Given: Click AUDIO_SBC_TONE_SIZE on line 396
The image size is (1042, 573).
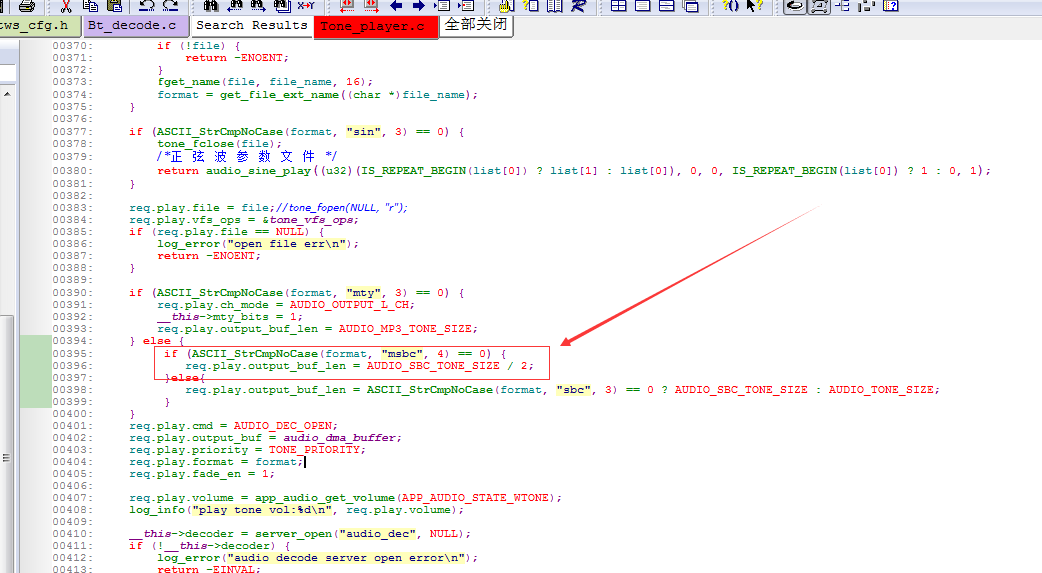Looking at the screenshot, I should (x=433, y=366).
